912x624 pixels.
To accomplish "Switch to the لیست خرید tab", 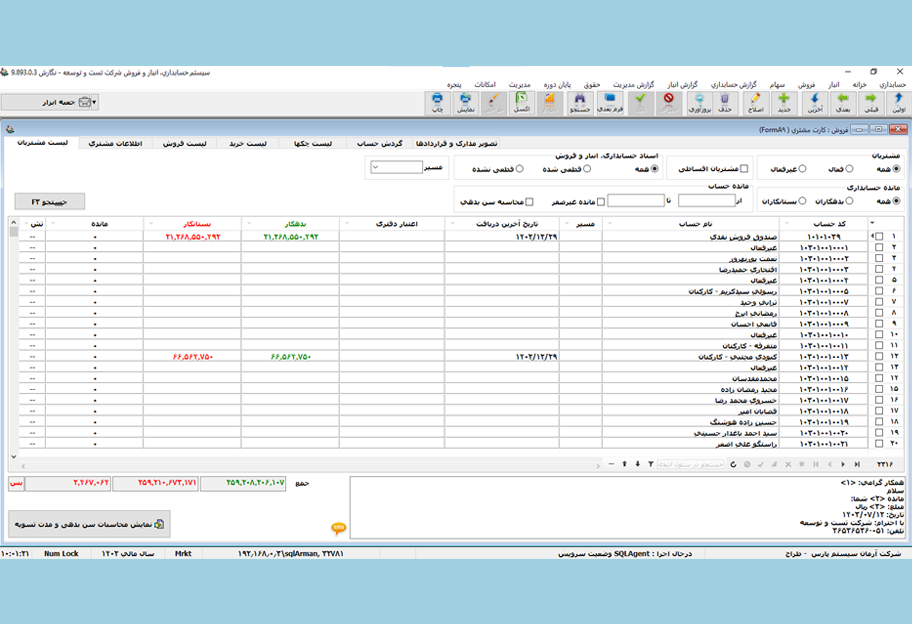I will [248, 144].
